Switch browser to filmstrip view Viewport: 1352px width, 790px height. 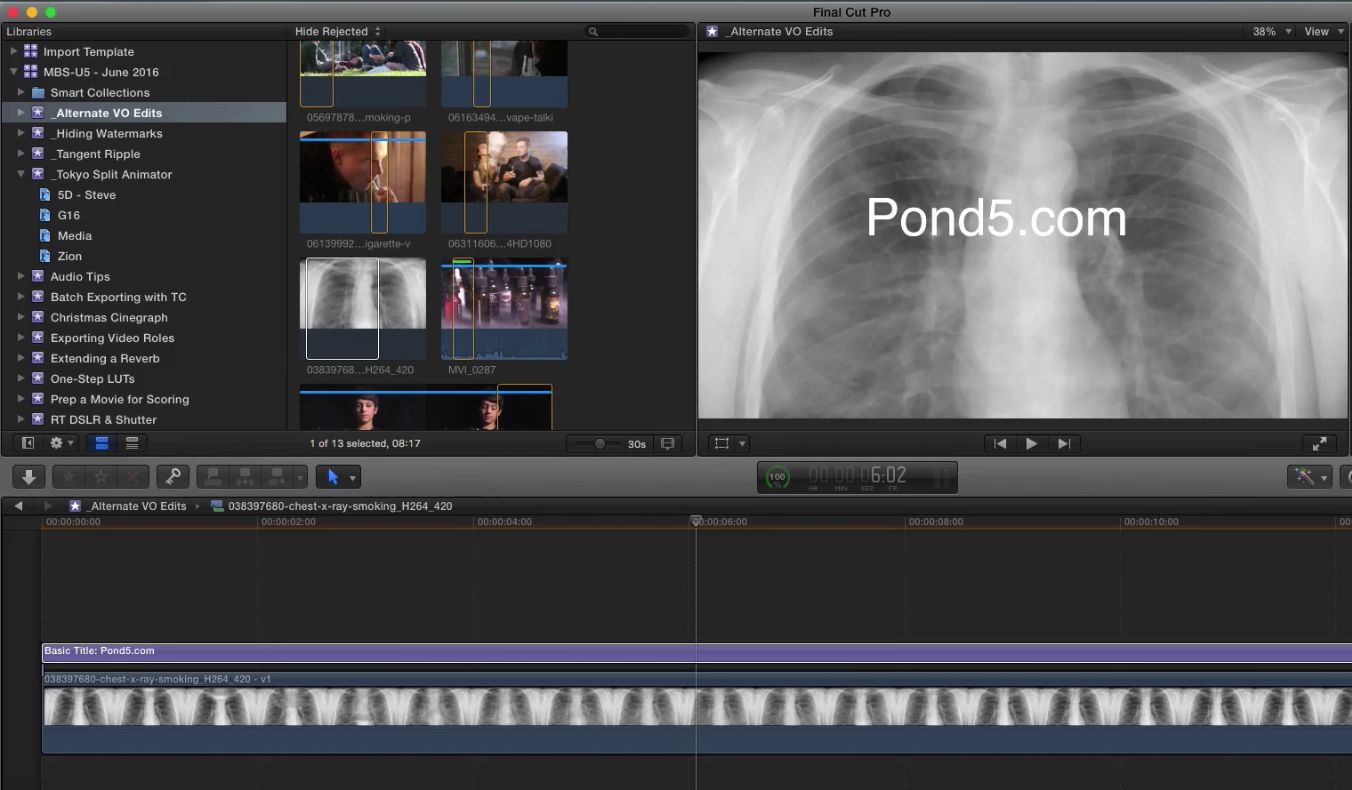click(101, 443)
